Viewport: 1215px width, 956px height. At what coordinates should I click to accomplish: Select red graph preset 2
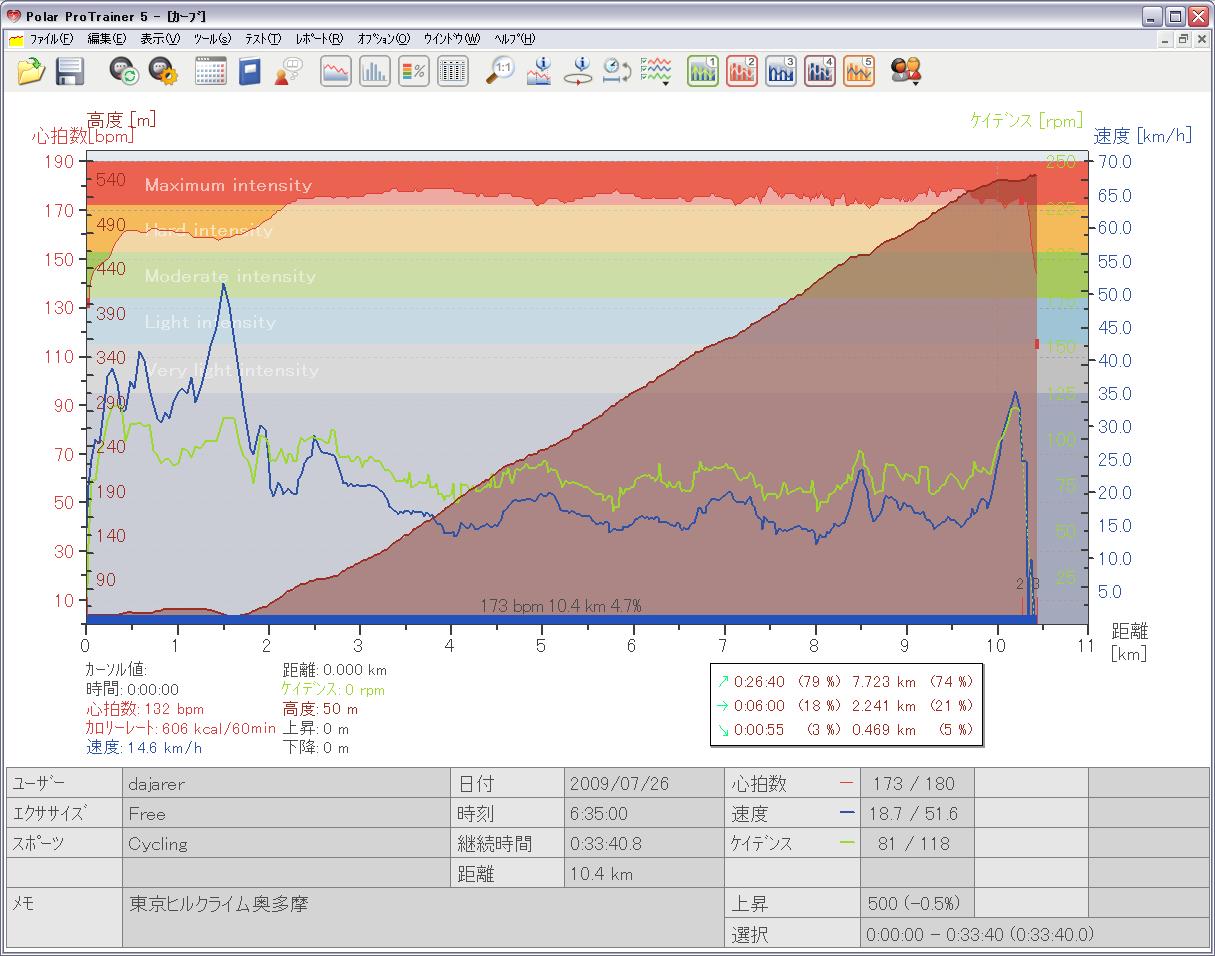click(742, 71)
